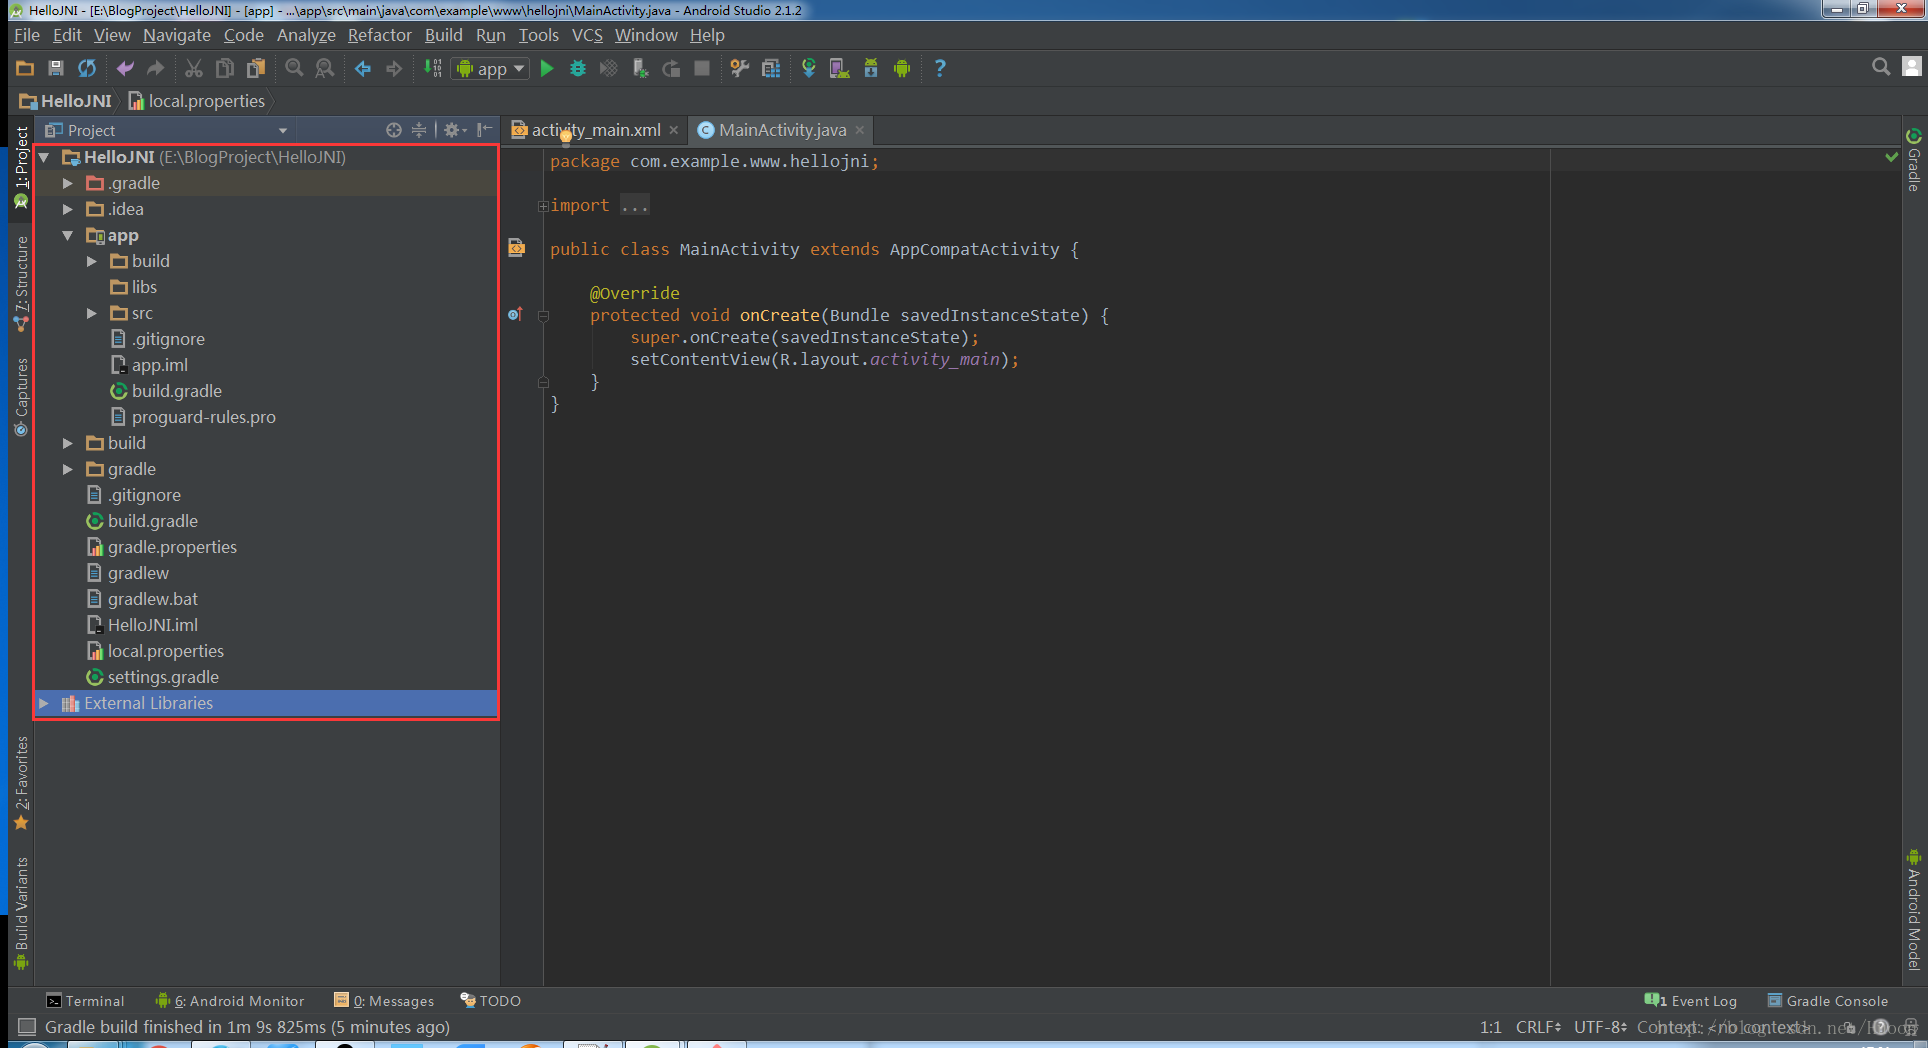Select the MainActivity.java tab
Image resolution: width=1928 pixels, height=1048 pixels.
click(782, 130)
